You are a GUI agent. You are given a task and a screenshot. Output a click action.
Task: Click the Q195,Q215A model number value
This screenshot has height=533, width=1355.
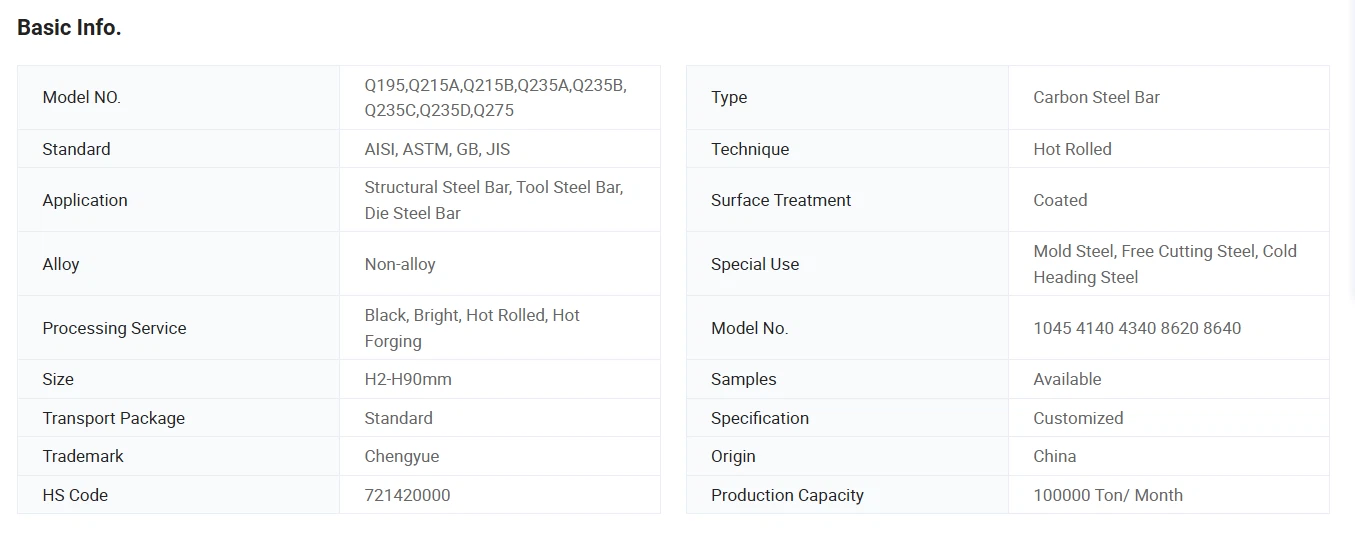click(495, 98)
